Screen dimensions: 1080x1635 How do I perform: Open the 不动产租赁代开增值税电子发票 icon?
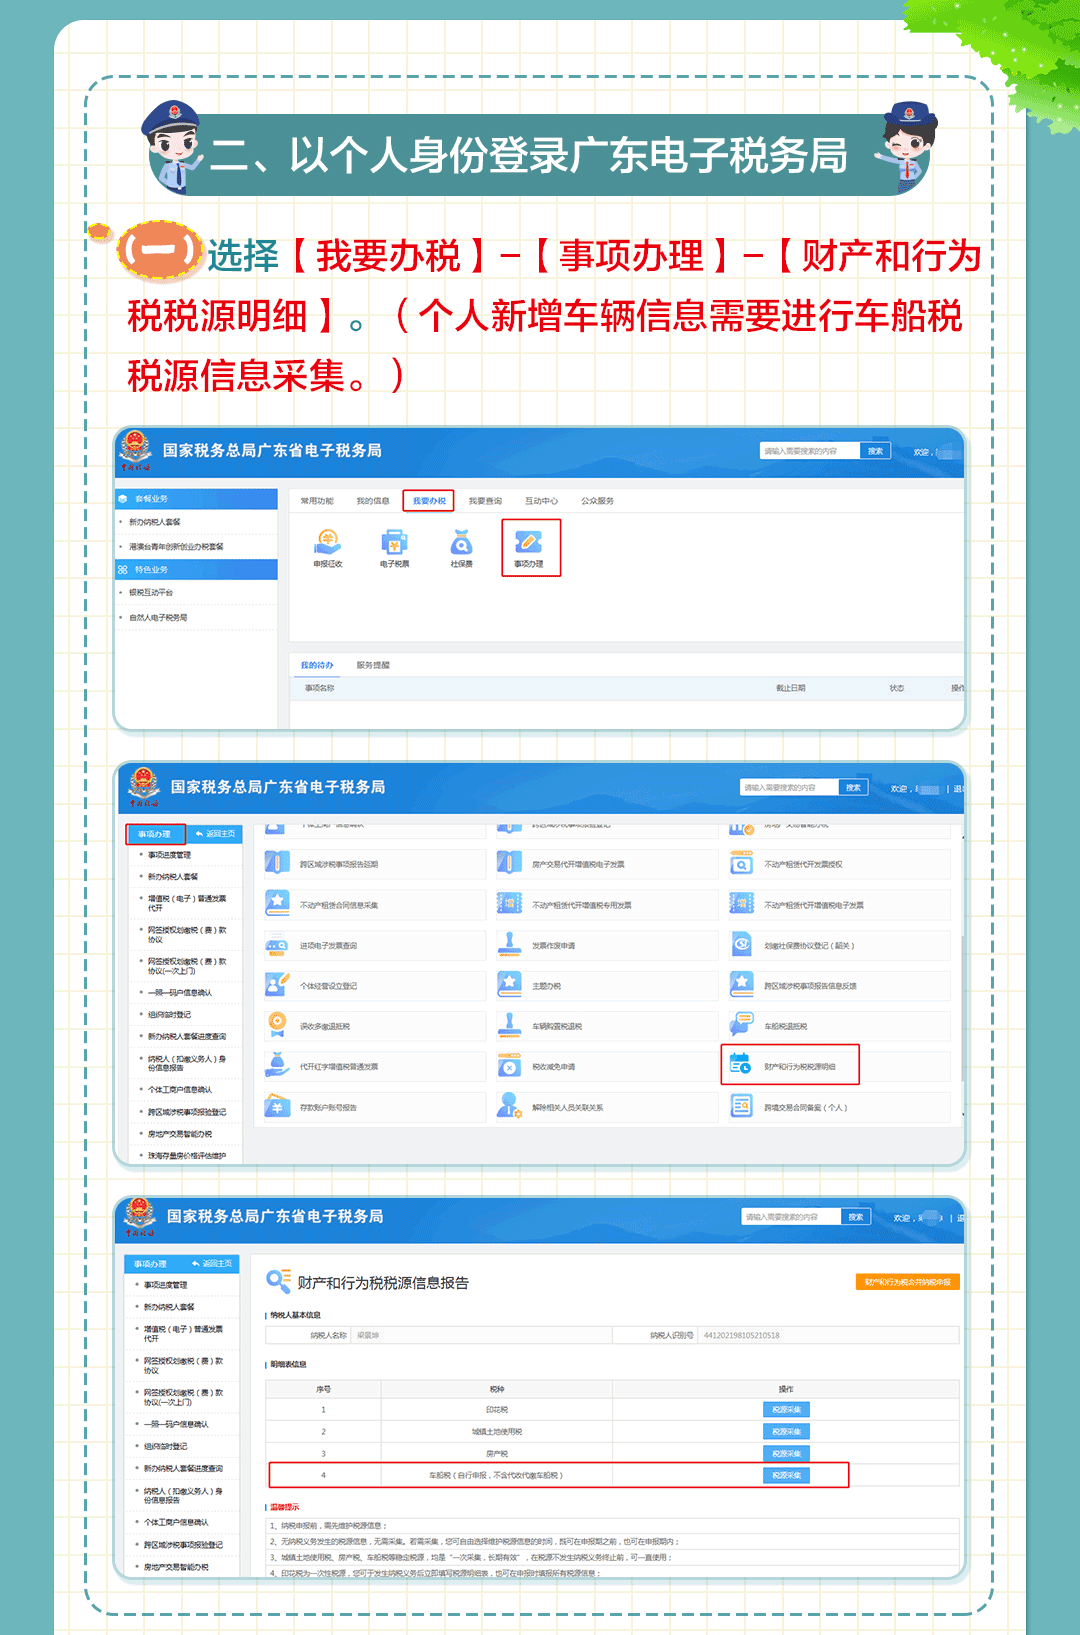[x=741, y=904]
